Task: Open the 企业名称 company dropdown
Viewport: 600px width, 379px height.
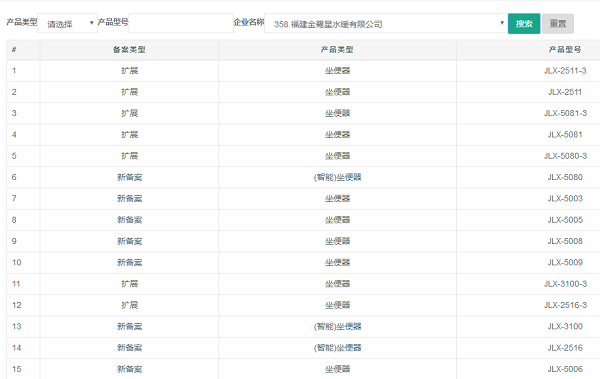Action: 386,23
